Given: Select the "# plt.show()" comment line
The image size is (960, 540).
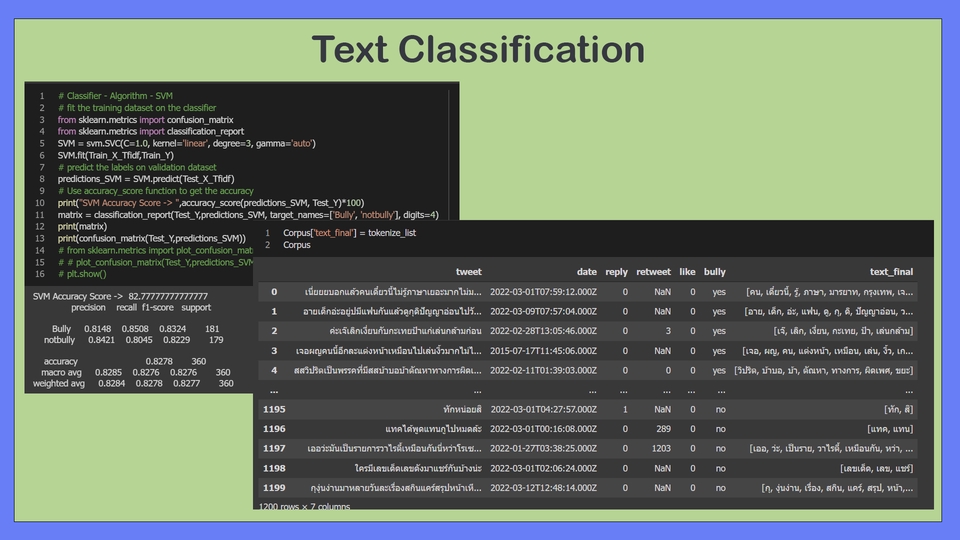Looking at the screenshot, I should [x=82, y=274].
